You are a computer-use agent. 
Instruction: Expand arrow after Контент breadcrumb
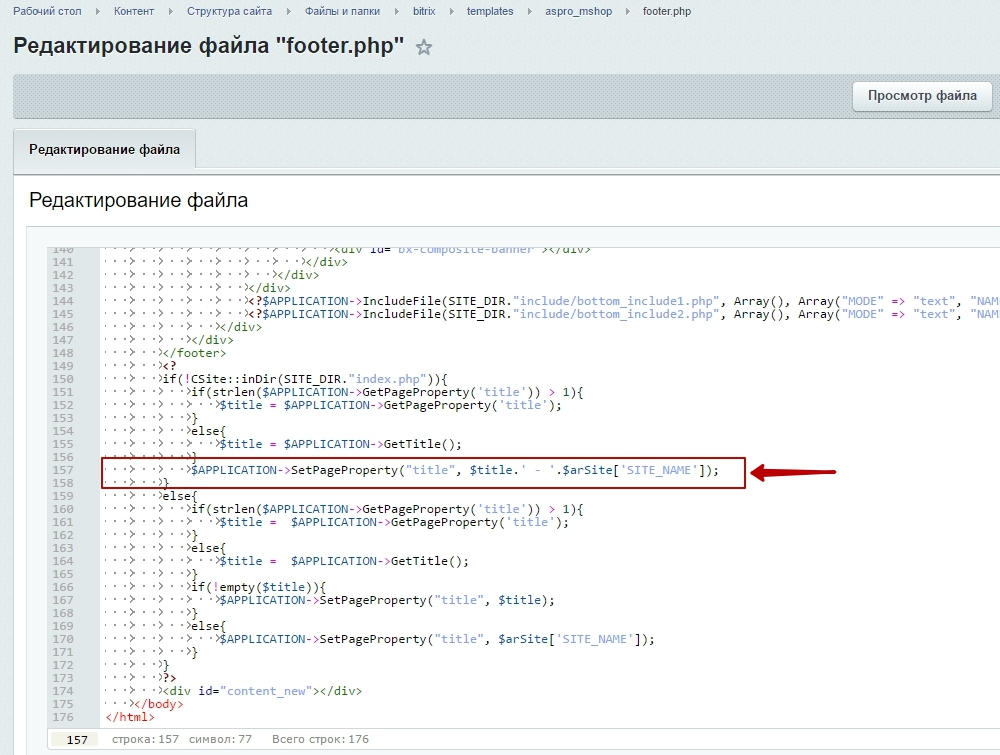172,11
